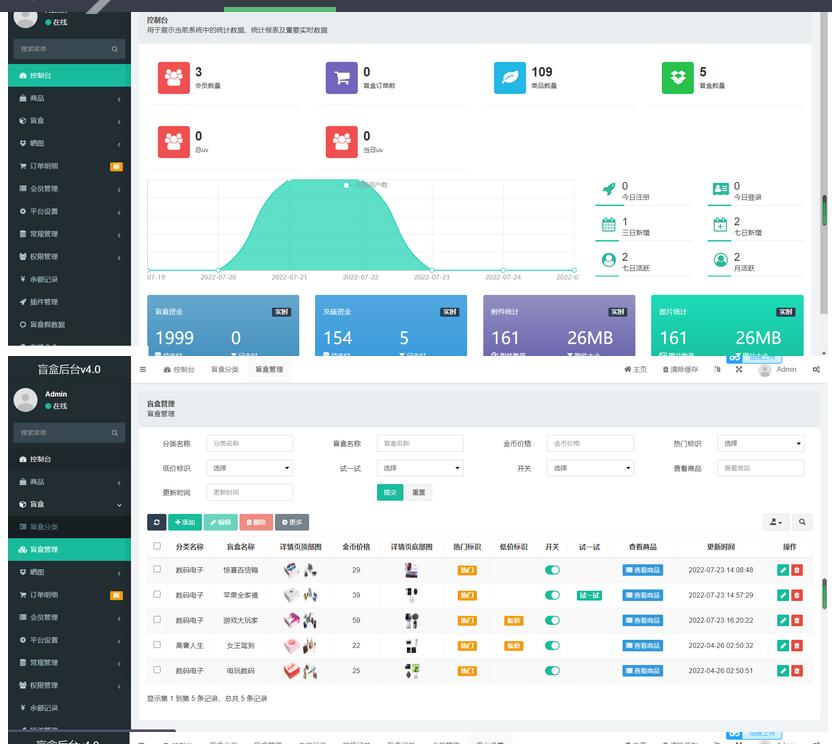Open the 低价标识 select dropdown
The width and height of the screenshot is (832, 744).
250,468
